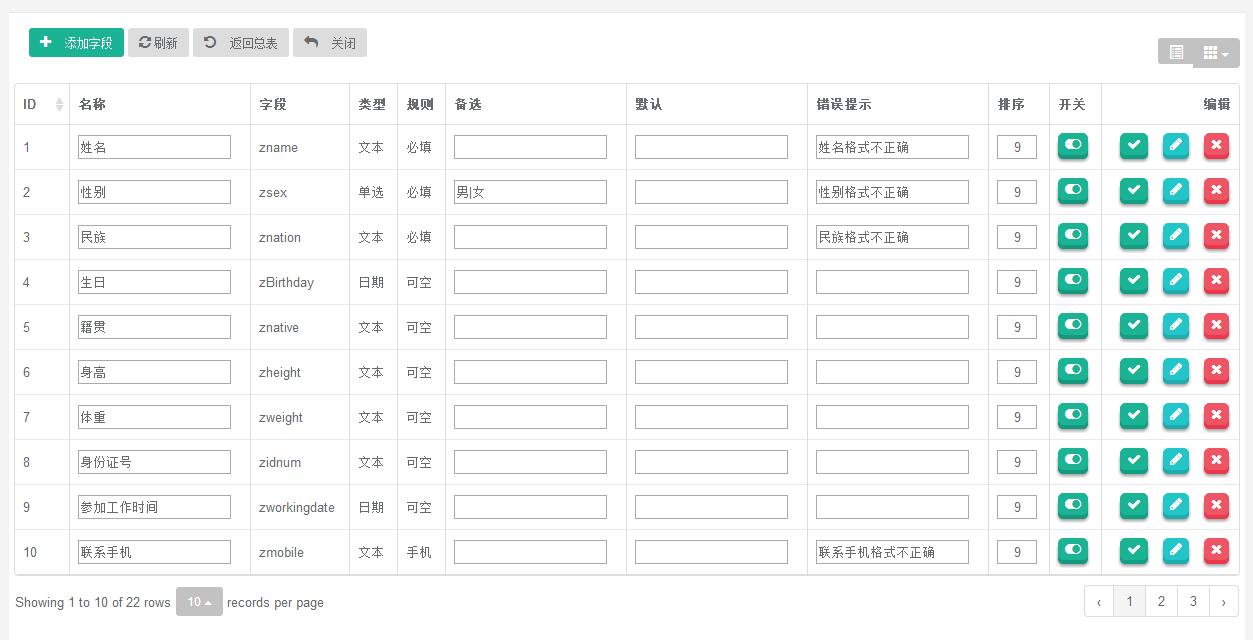Click the green checkmark save icon for 姓名 row
The height and width of the screenshot is (640, 1253).
coord(1133,146)
